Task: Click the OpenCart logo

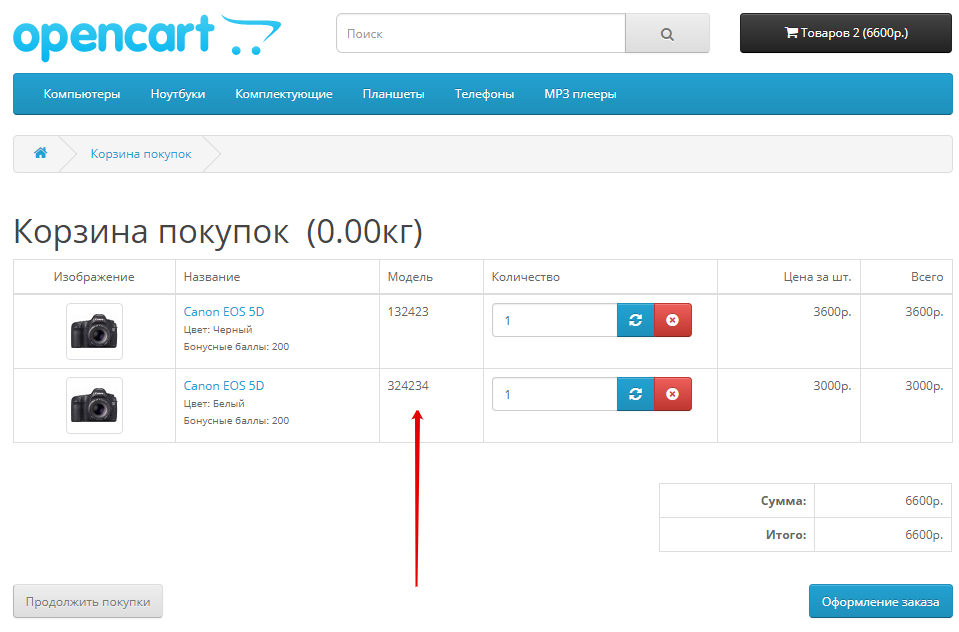Action: pos(146,36)
